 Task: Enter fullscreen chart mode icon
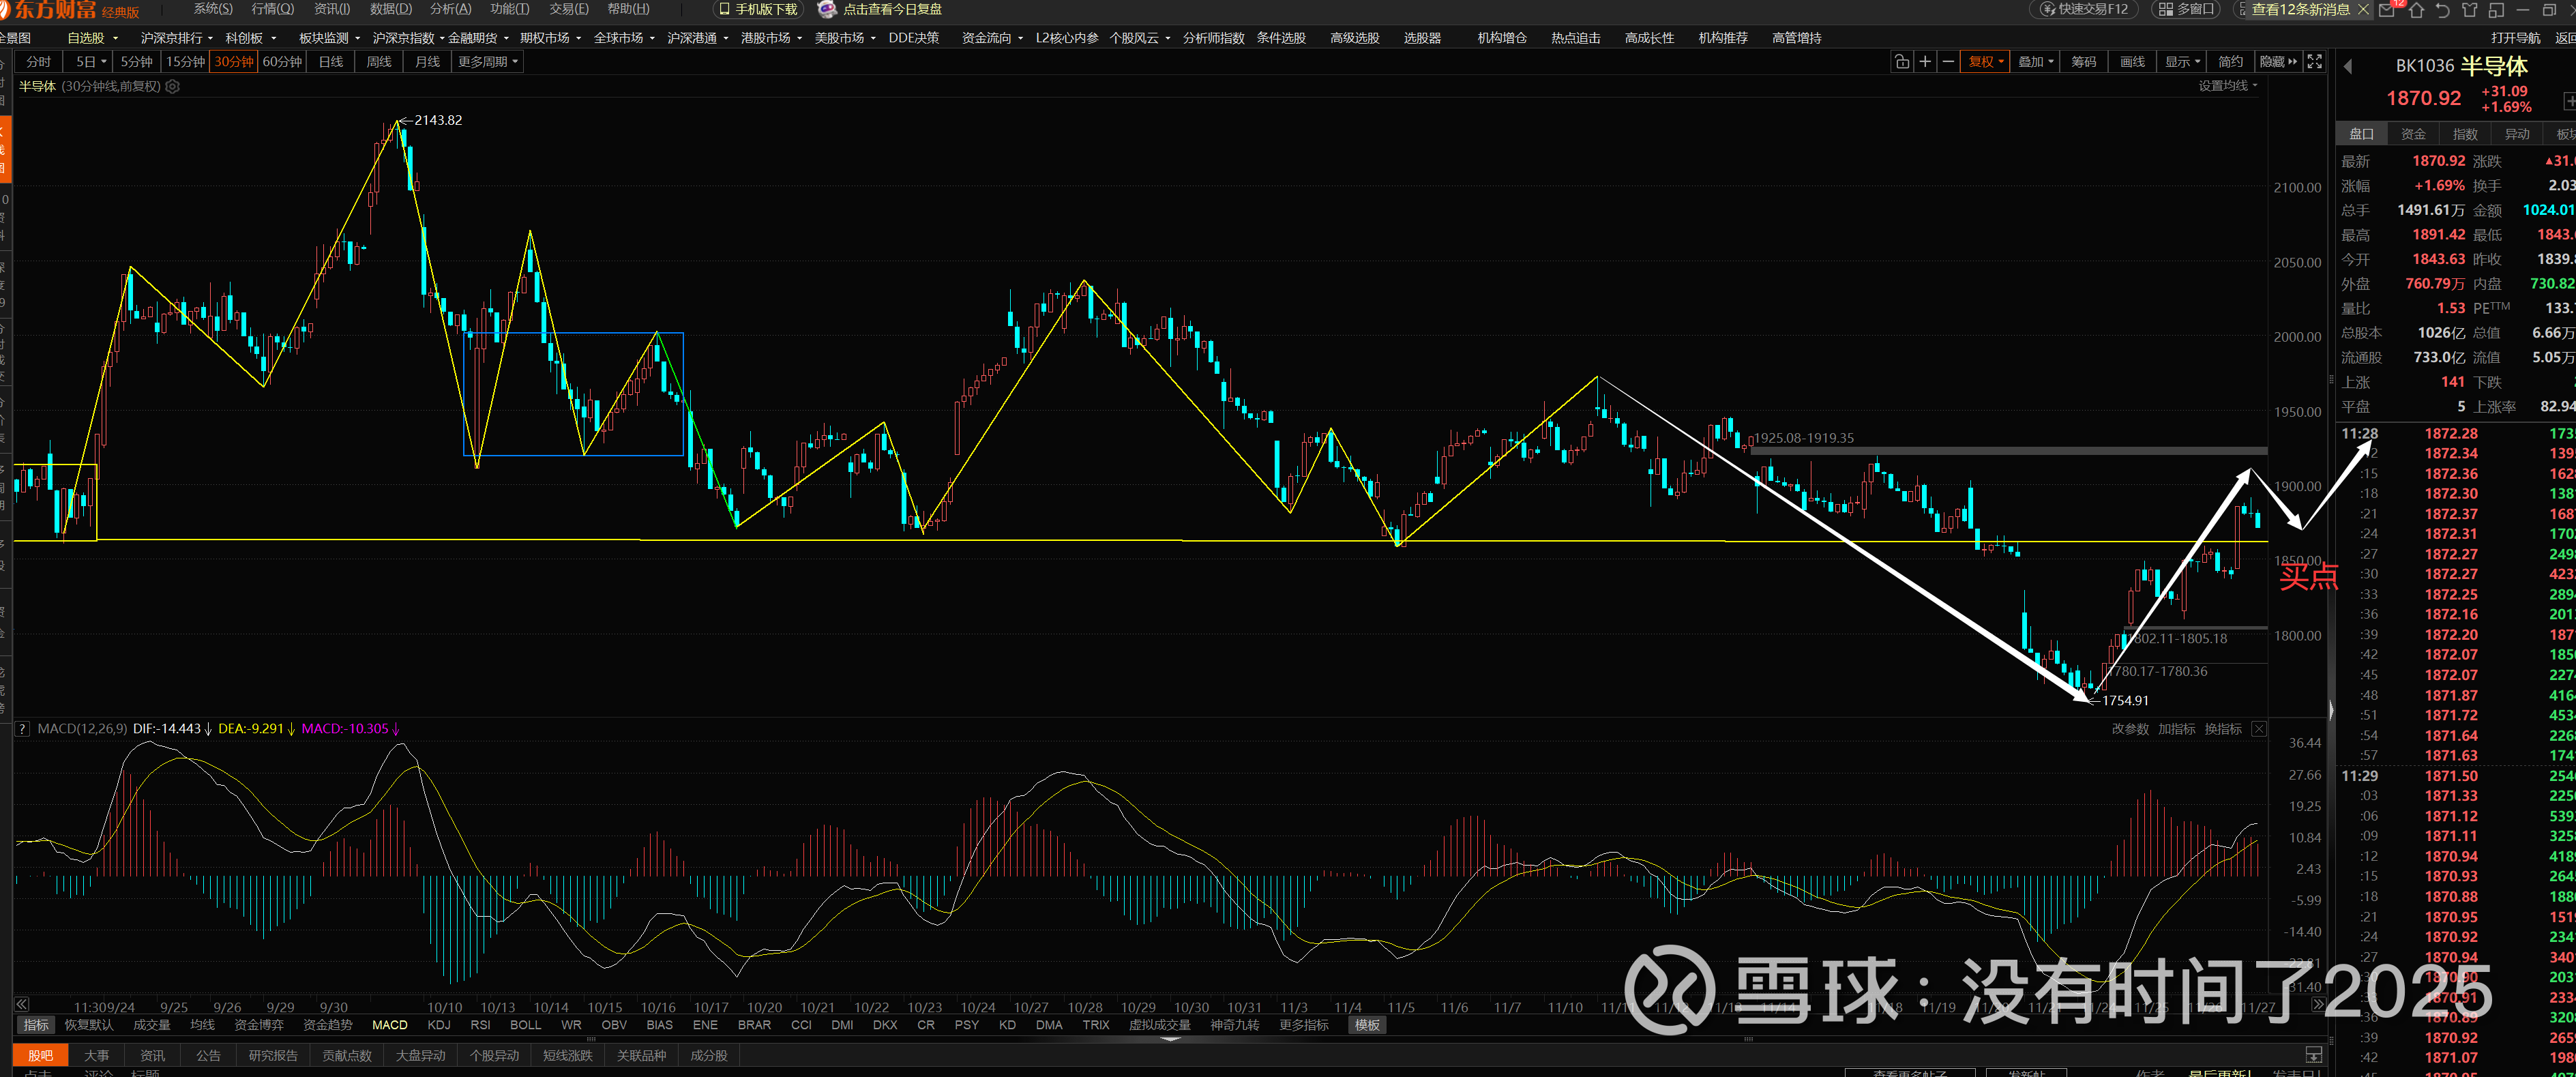pyautogui.click(x=2314, y=62)
